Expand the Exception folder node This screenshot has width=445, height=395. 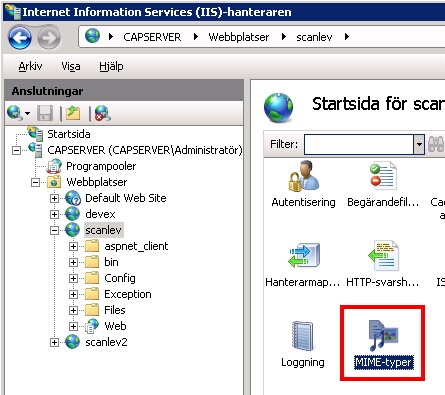[73, 294]
